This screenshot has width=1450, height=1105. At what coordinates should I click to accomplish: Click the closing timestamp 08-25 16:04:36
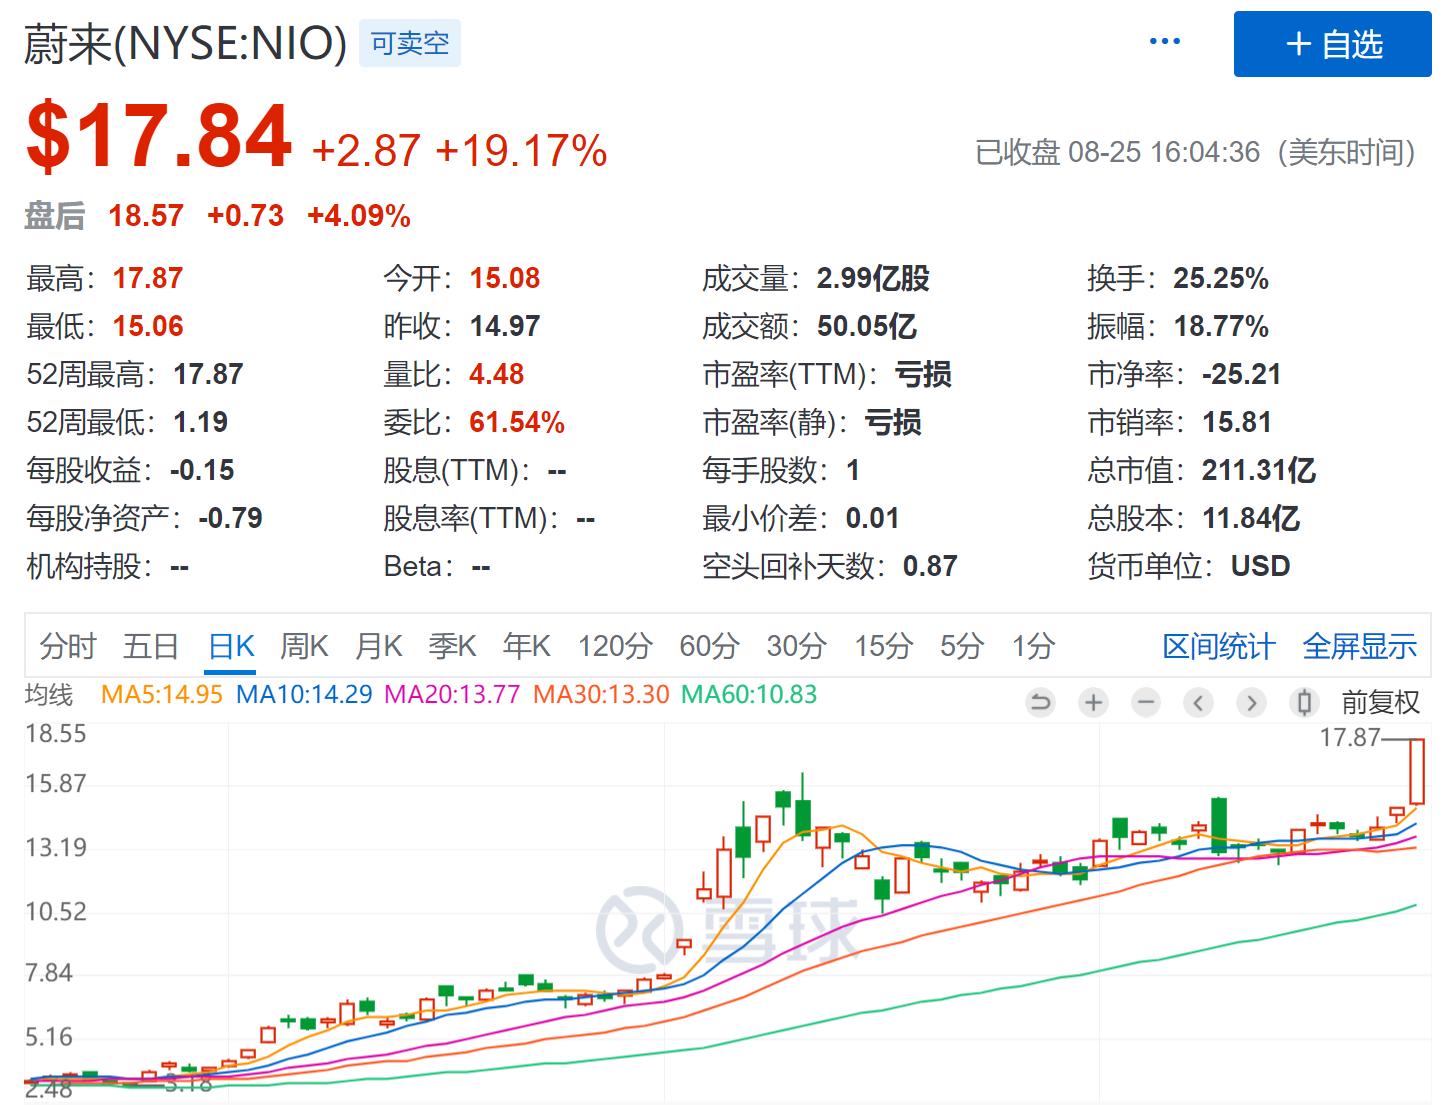pos(1164,152)
